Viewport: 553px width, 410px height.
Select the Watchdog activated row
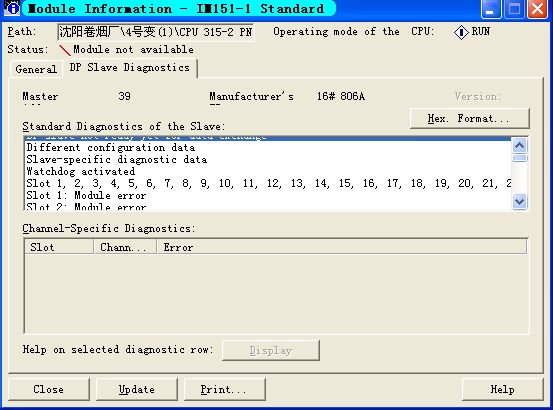click(x=268, y=171)
